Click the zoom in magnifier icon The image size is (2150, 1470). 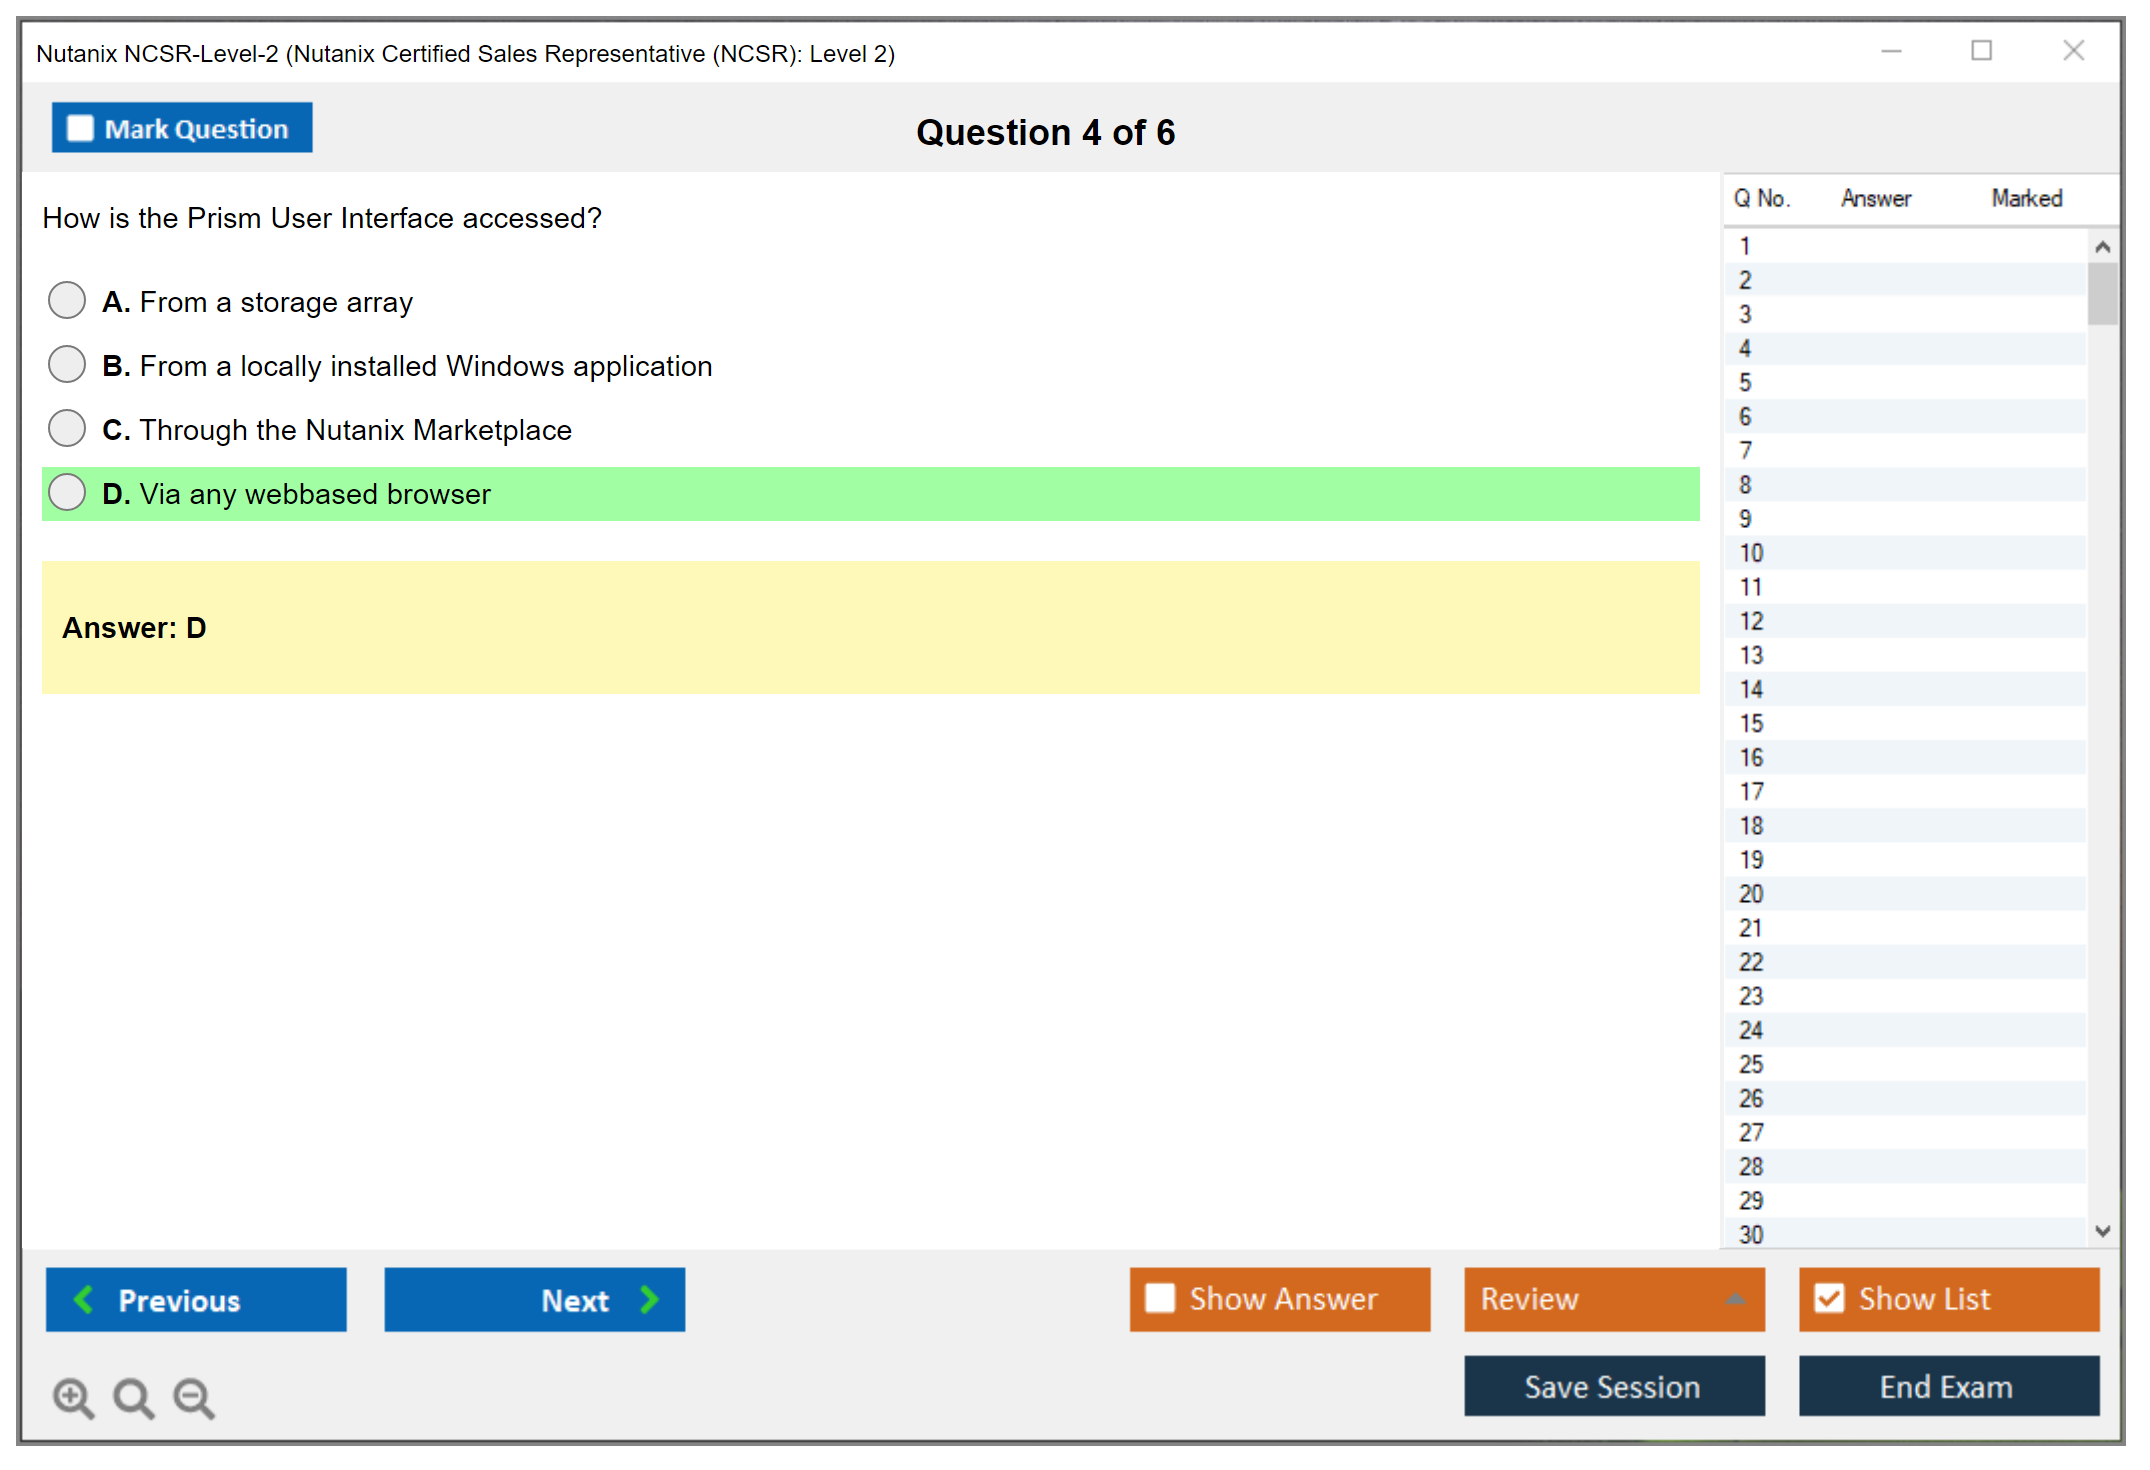click(72, 1396)
